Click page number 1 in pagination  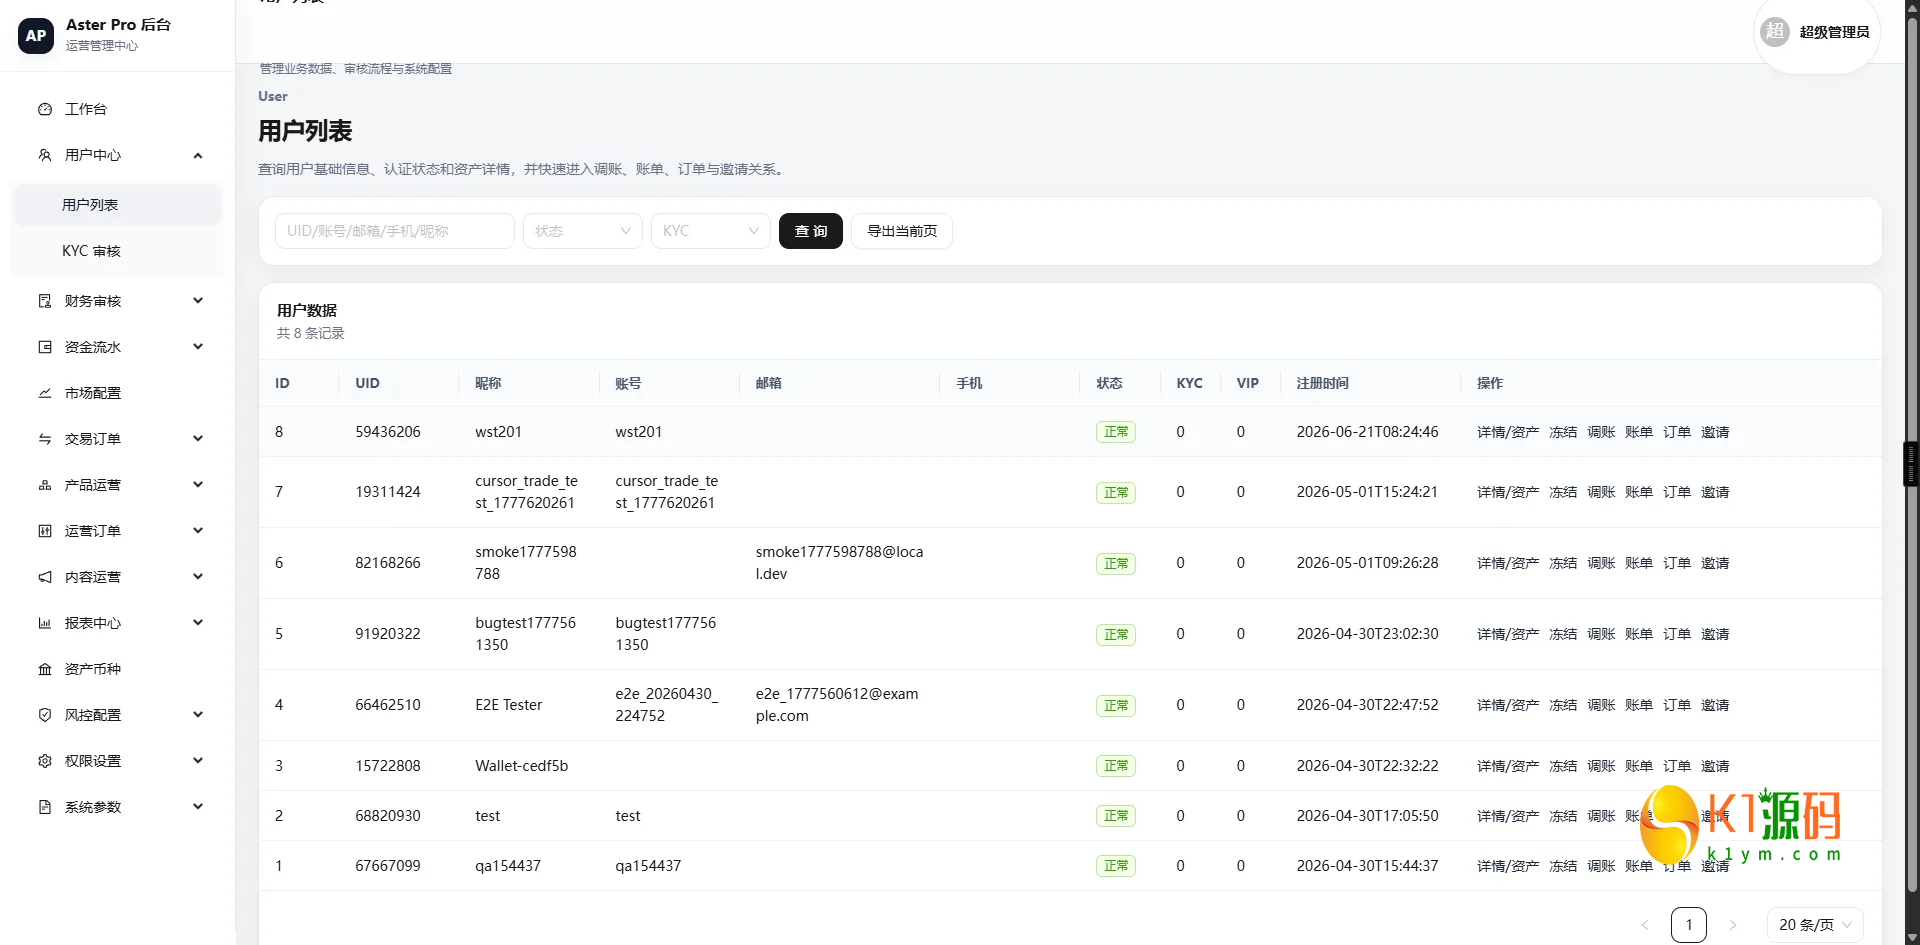[1689, 925]
